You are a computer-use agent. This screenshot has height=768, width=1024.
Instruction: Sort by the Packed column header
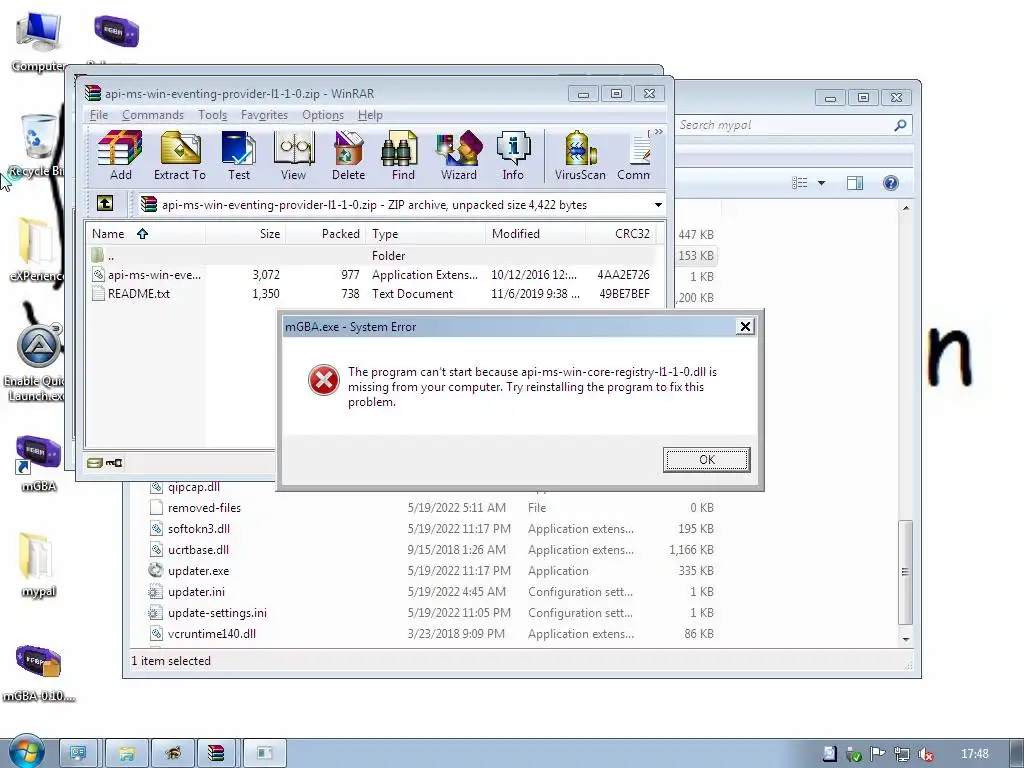[x=326, y=234]
